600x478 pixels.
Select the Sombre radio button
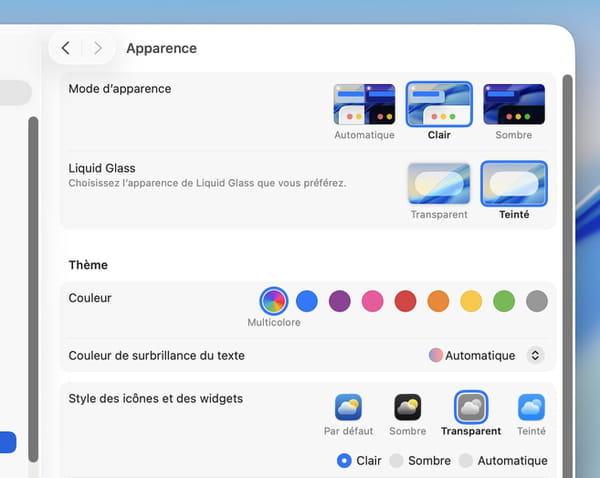(x=396, y=461)
